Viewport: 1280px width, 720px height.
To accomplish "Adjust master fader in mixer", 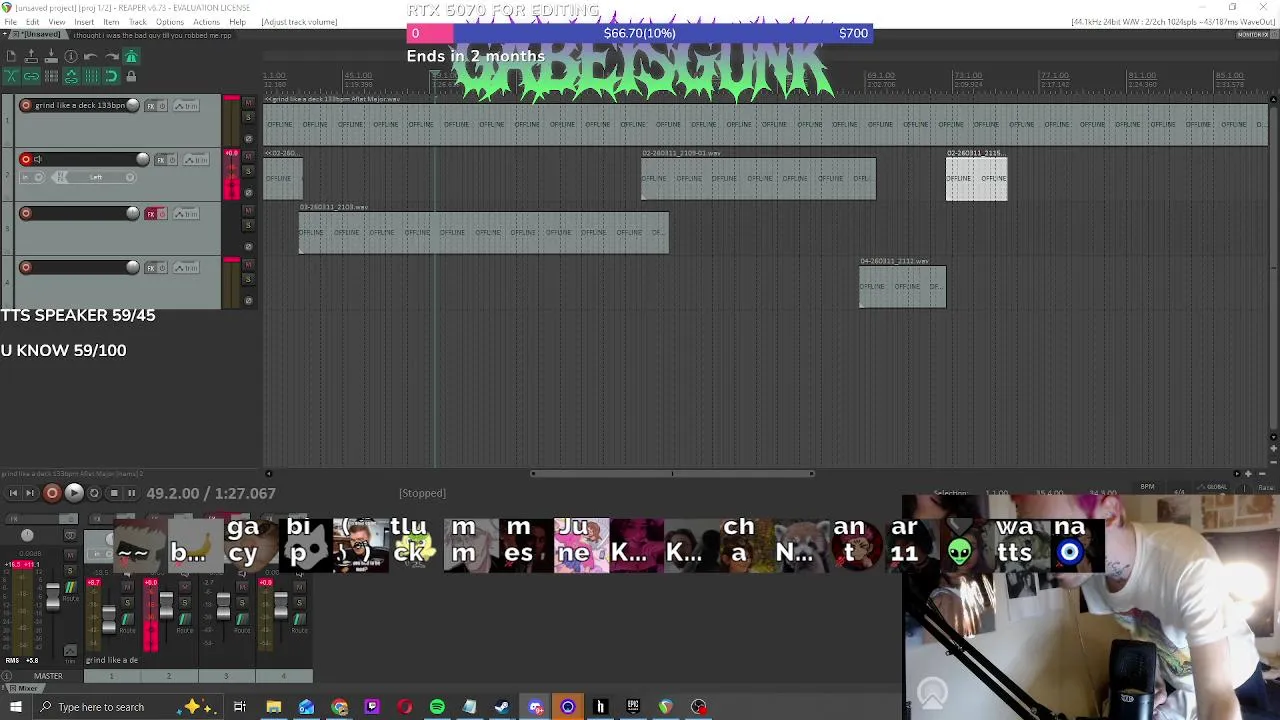I will pos(53,598).
